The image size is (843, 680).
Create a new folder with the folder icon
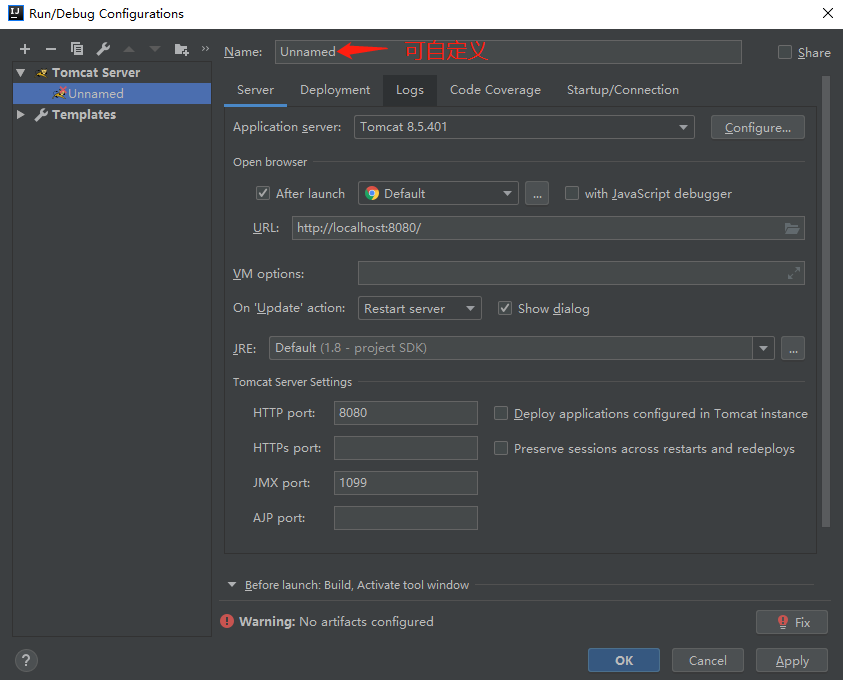coord(182,49)
